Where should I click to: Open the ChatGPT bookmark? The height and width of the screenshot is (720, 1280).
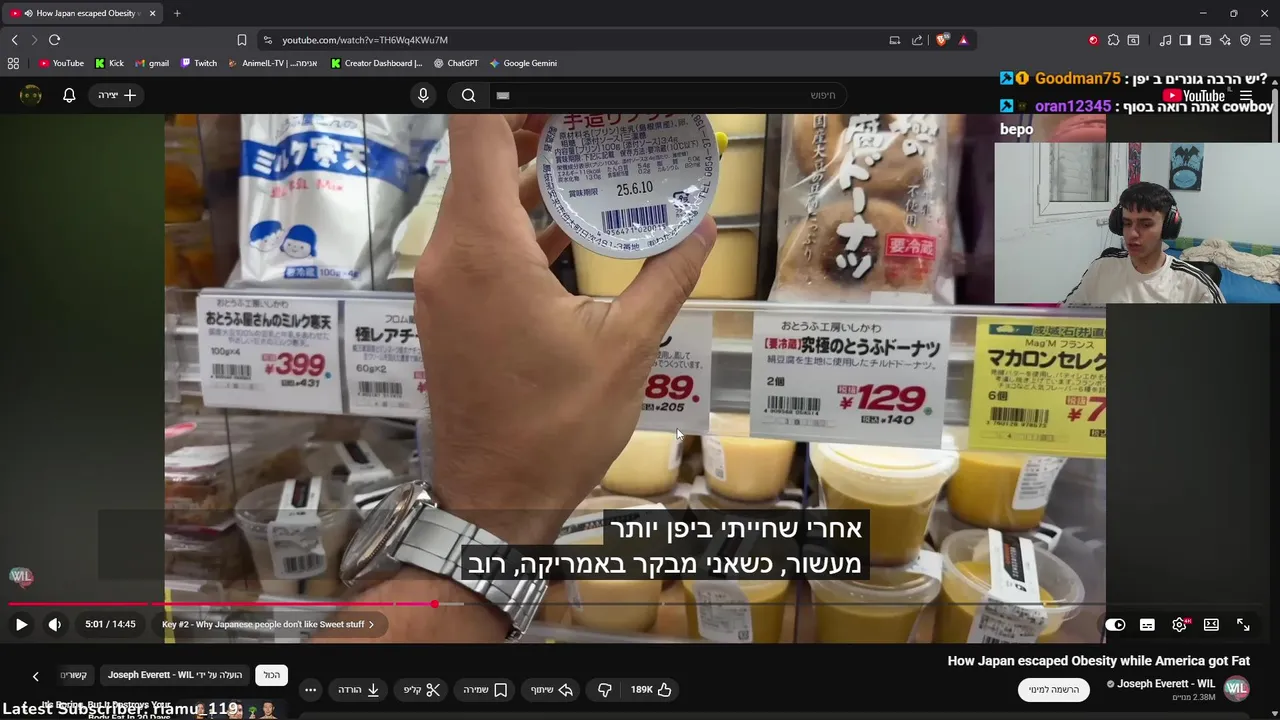[x=457, y=63]
